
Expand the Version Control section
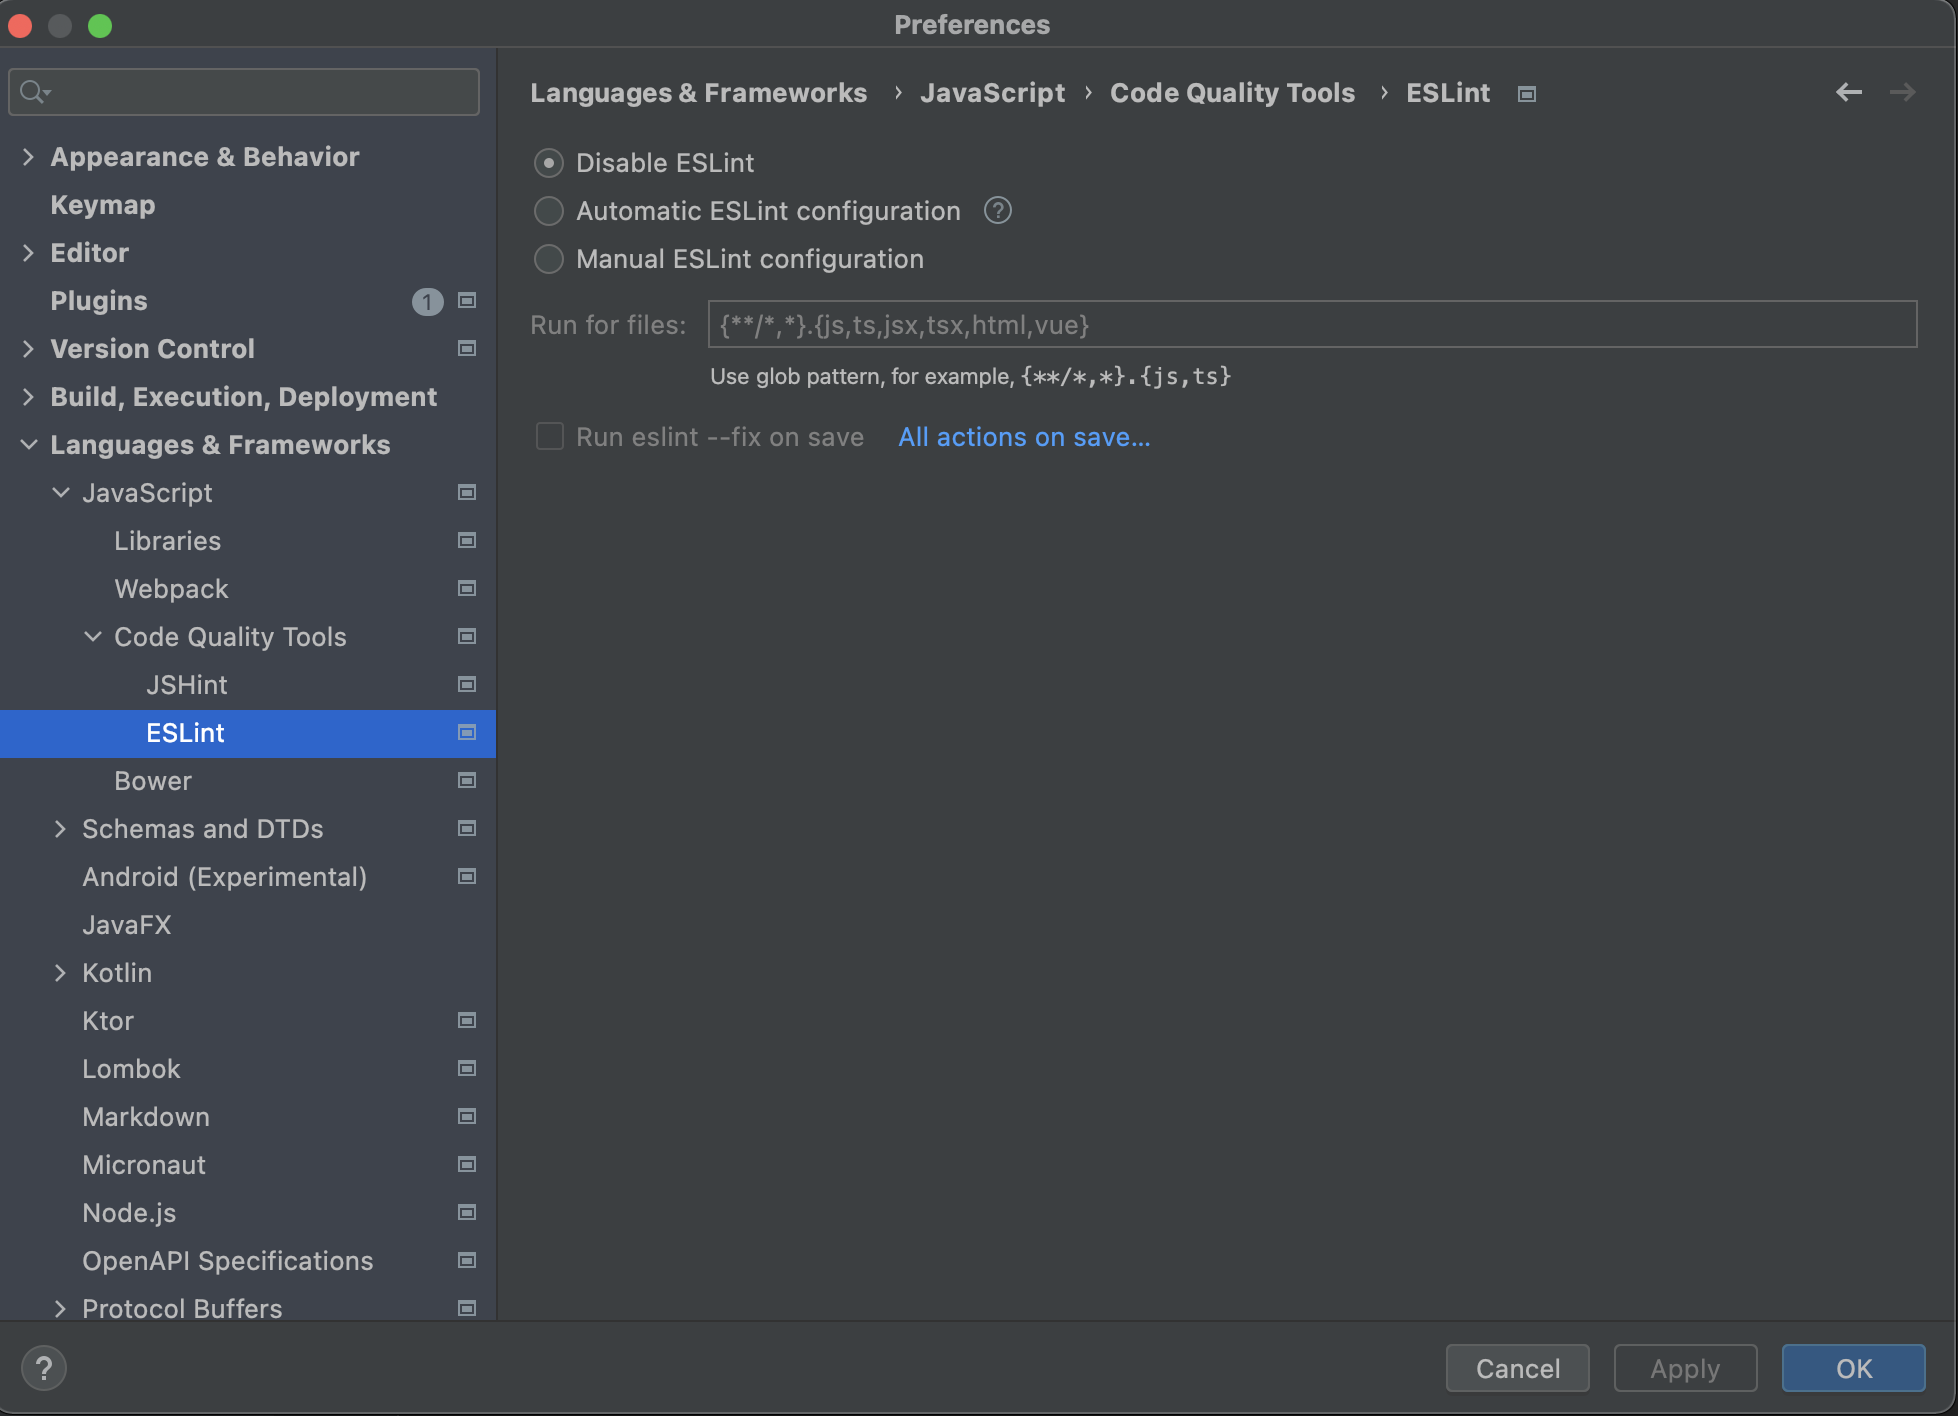28,349
